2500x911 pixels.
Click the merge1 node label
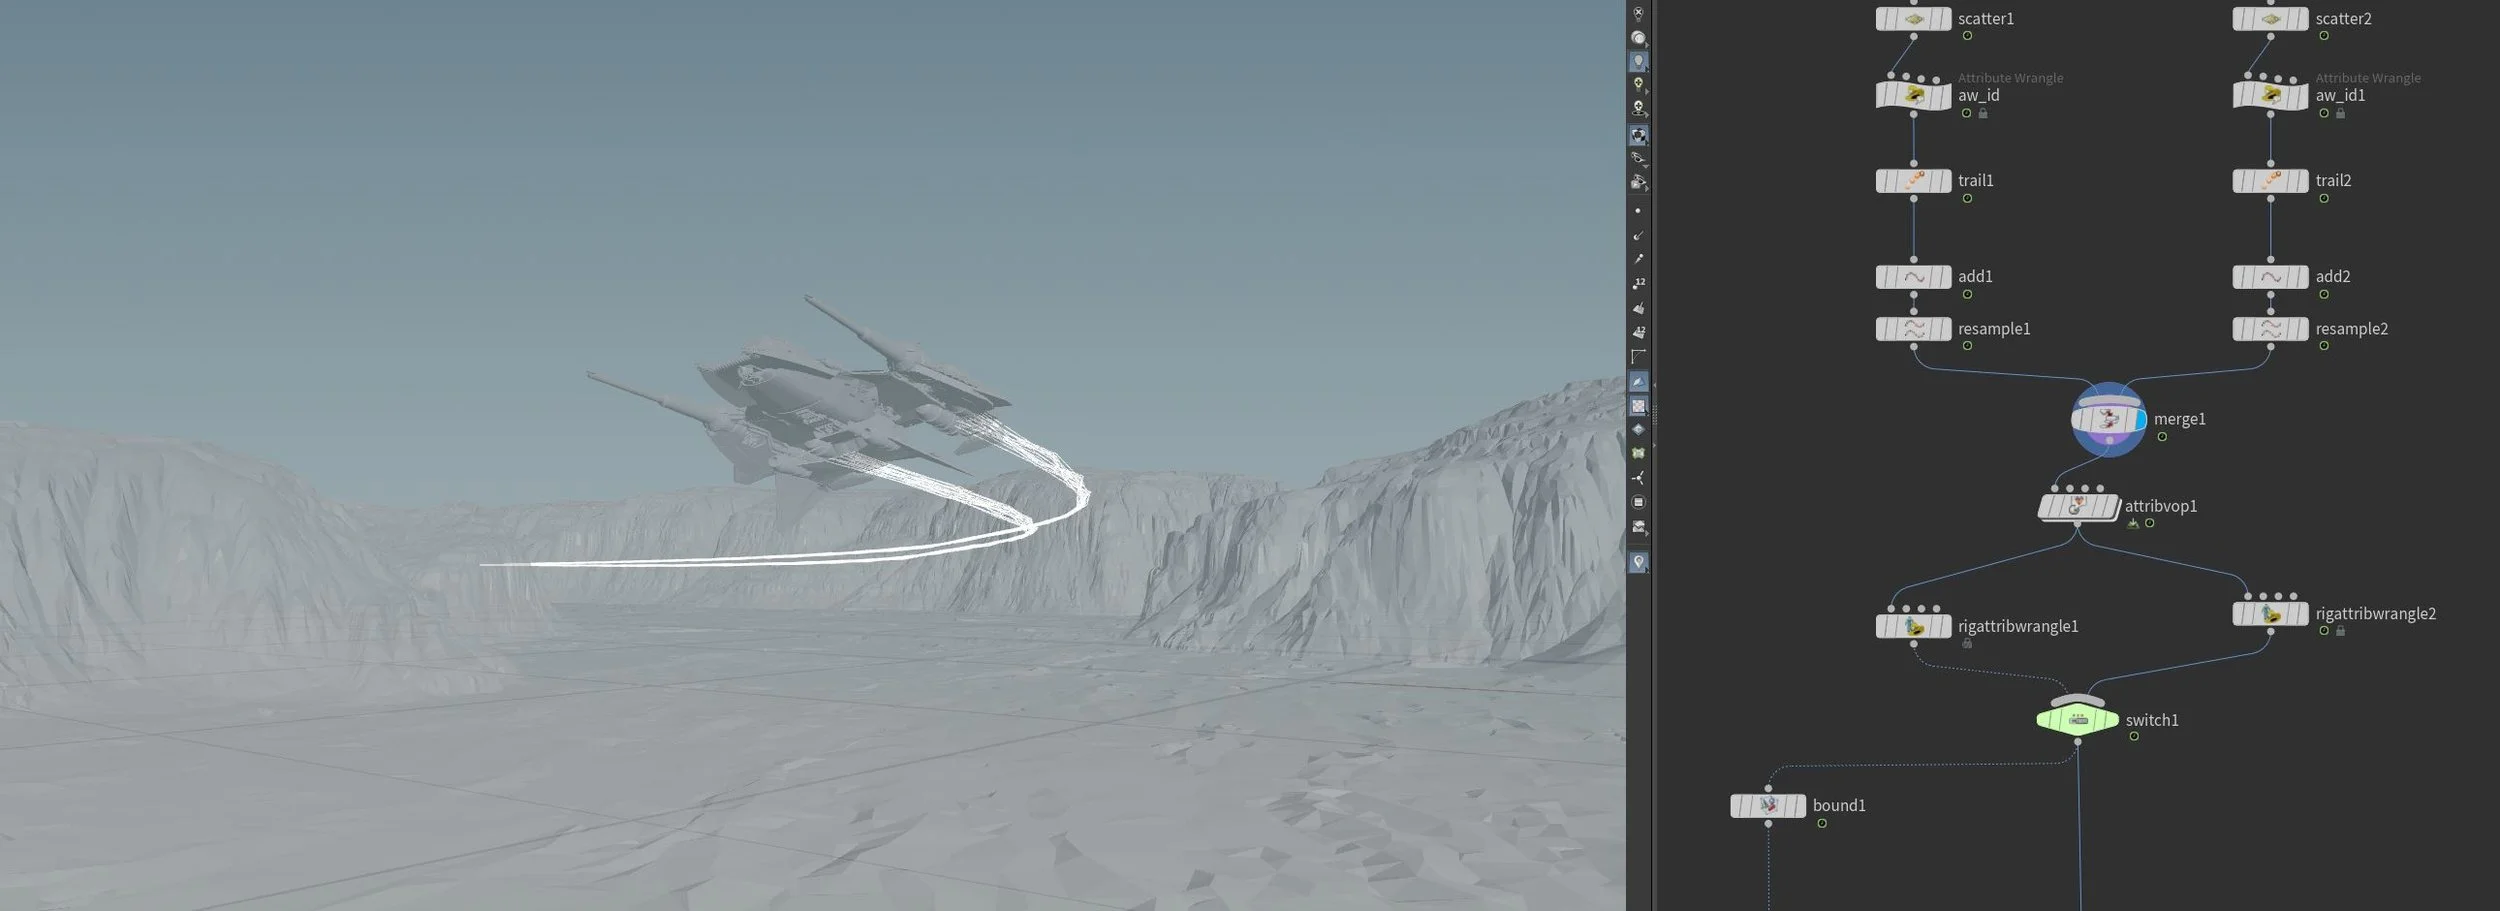[x=2179, y=420]
